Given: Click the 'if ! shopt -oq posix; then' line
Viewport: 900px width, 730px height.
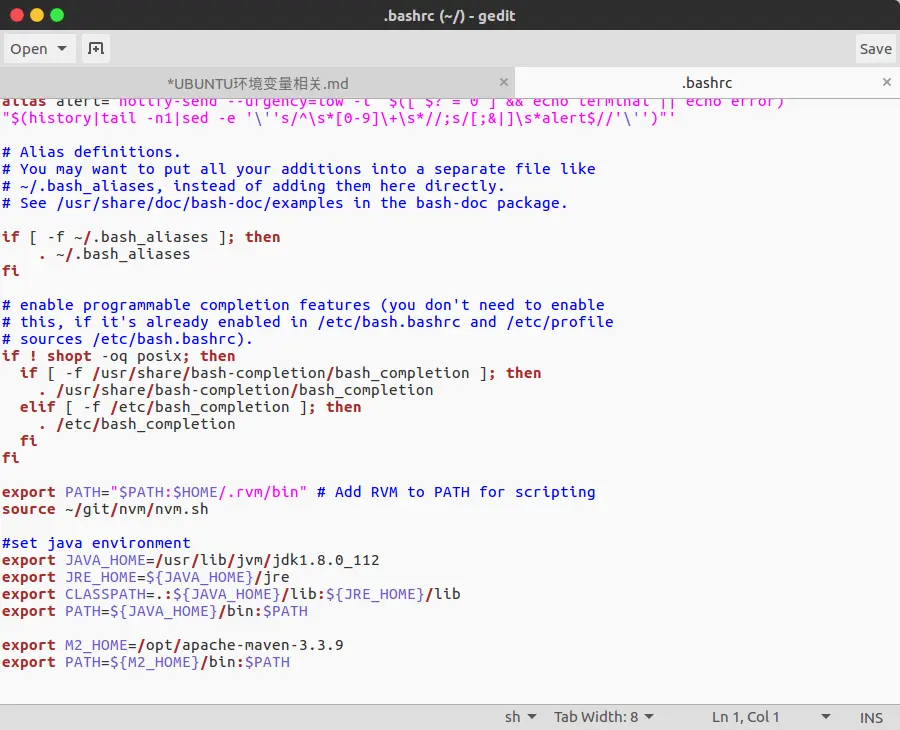Looking at the screenshot, I should pos(119,356).
